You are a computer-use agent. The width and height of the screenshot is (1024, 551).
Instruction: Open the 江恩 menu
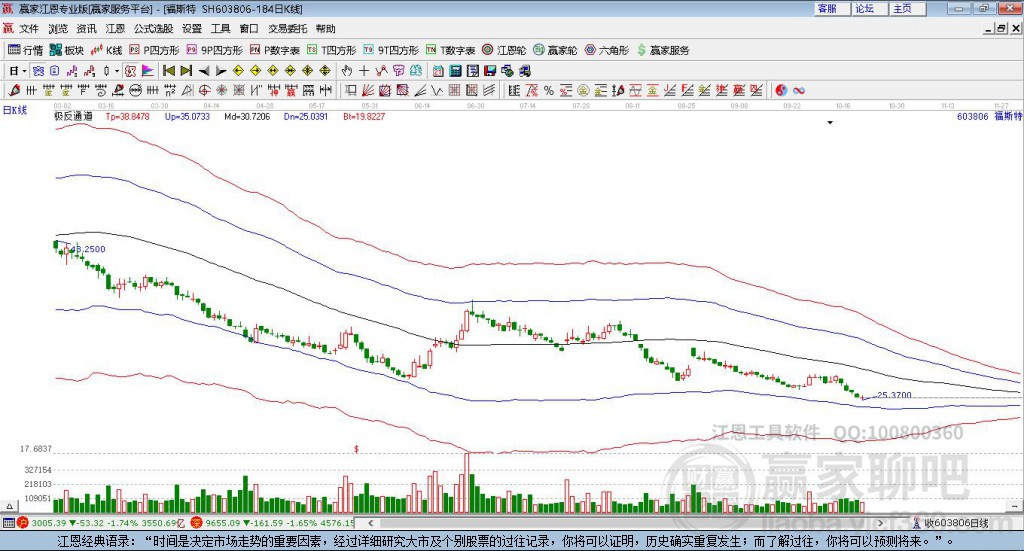115,29
